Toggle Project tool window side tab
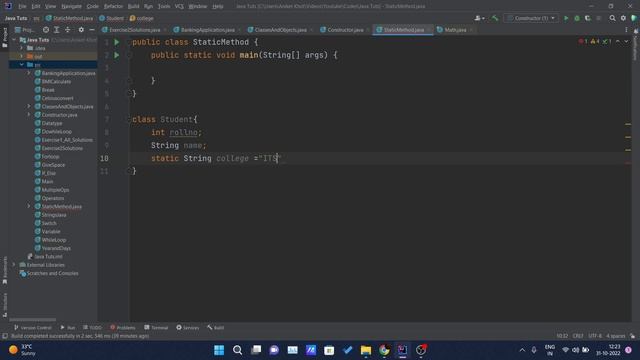 click(4, 38)
